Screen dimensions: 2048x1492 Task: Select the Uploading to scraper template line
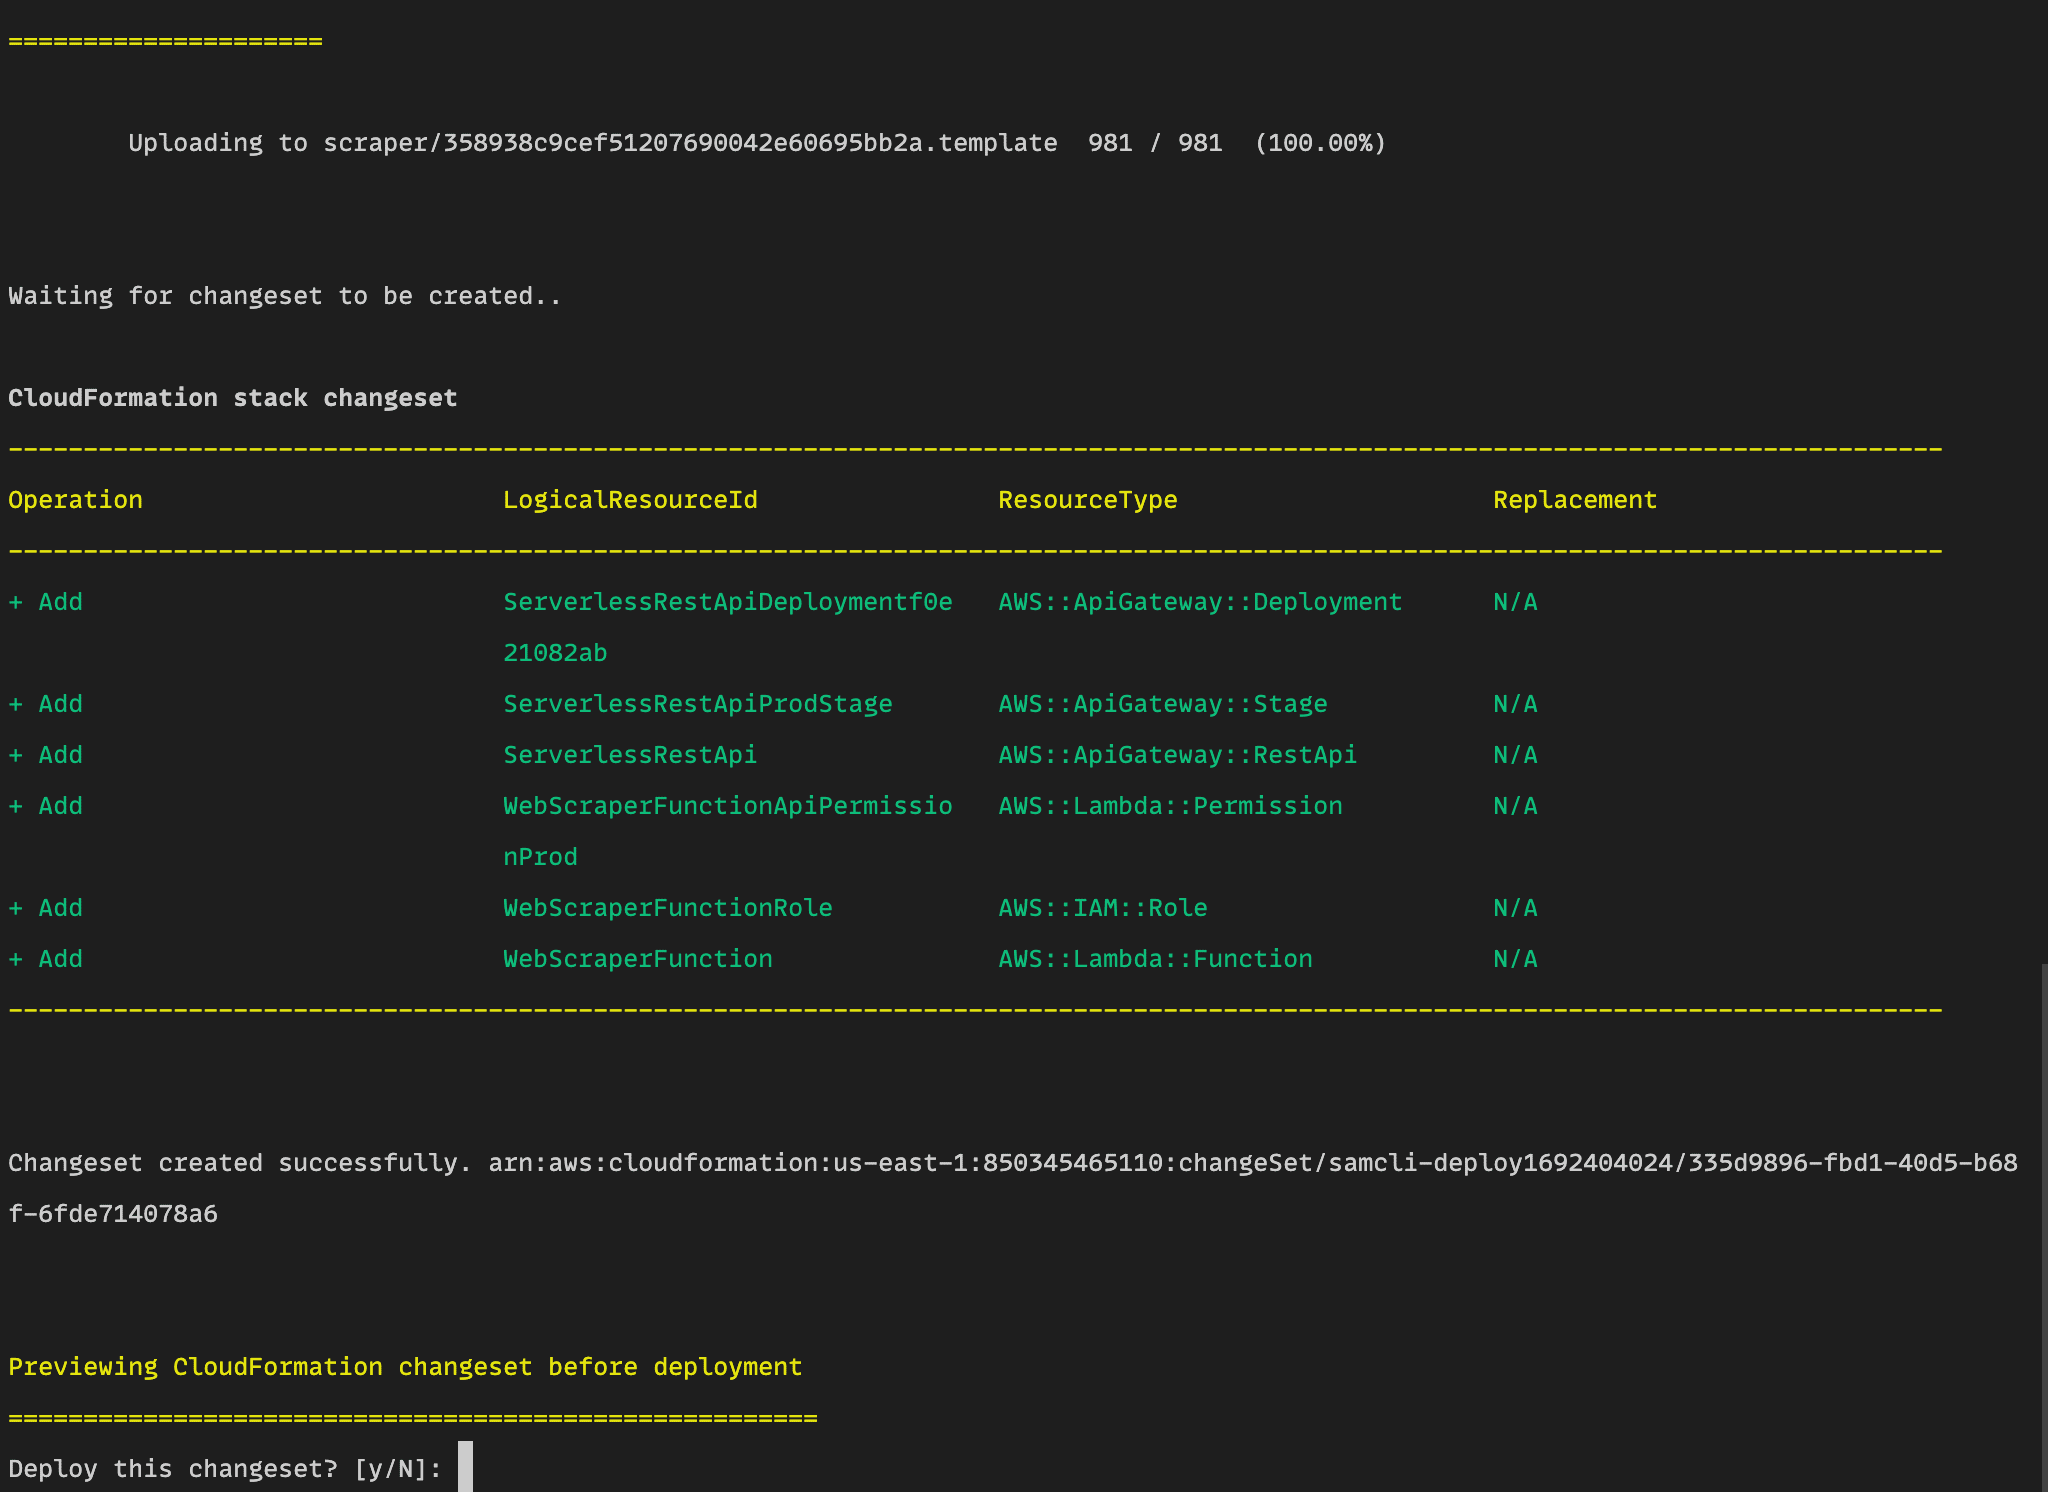755,142
